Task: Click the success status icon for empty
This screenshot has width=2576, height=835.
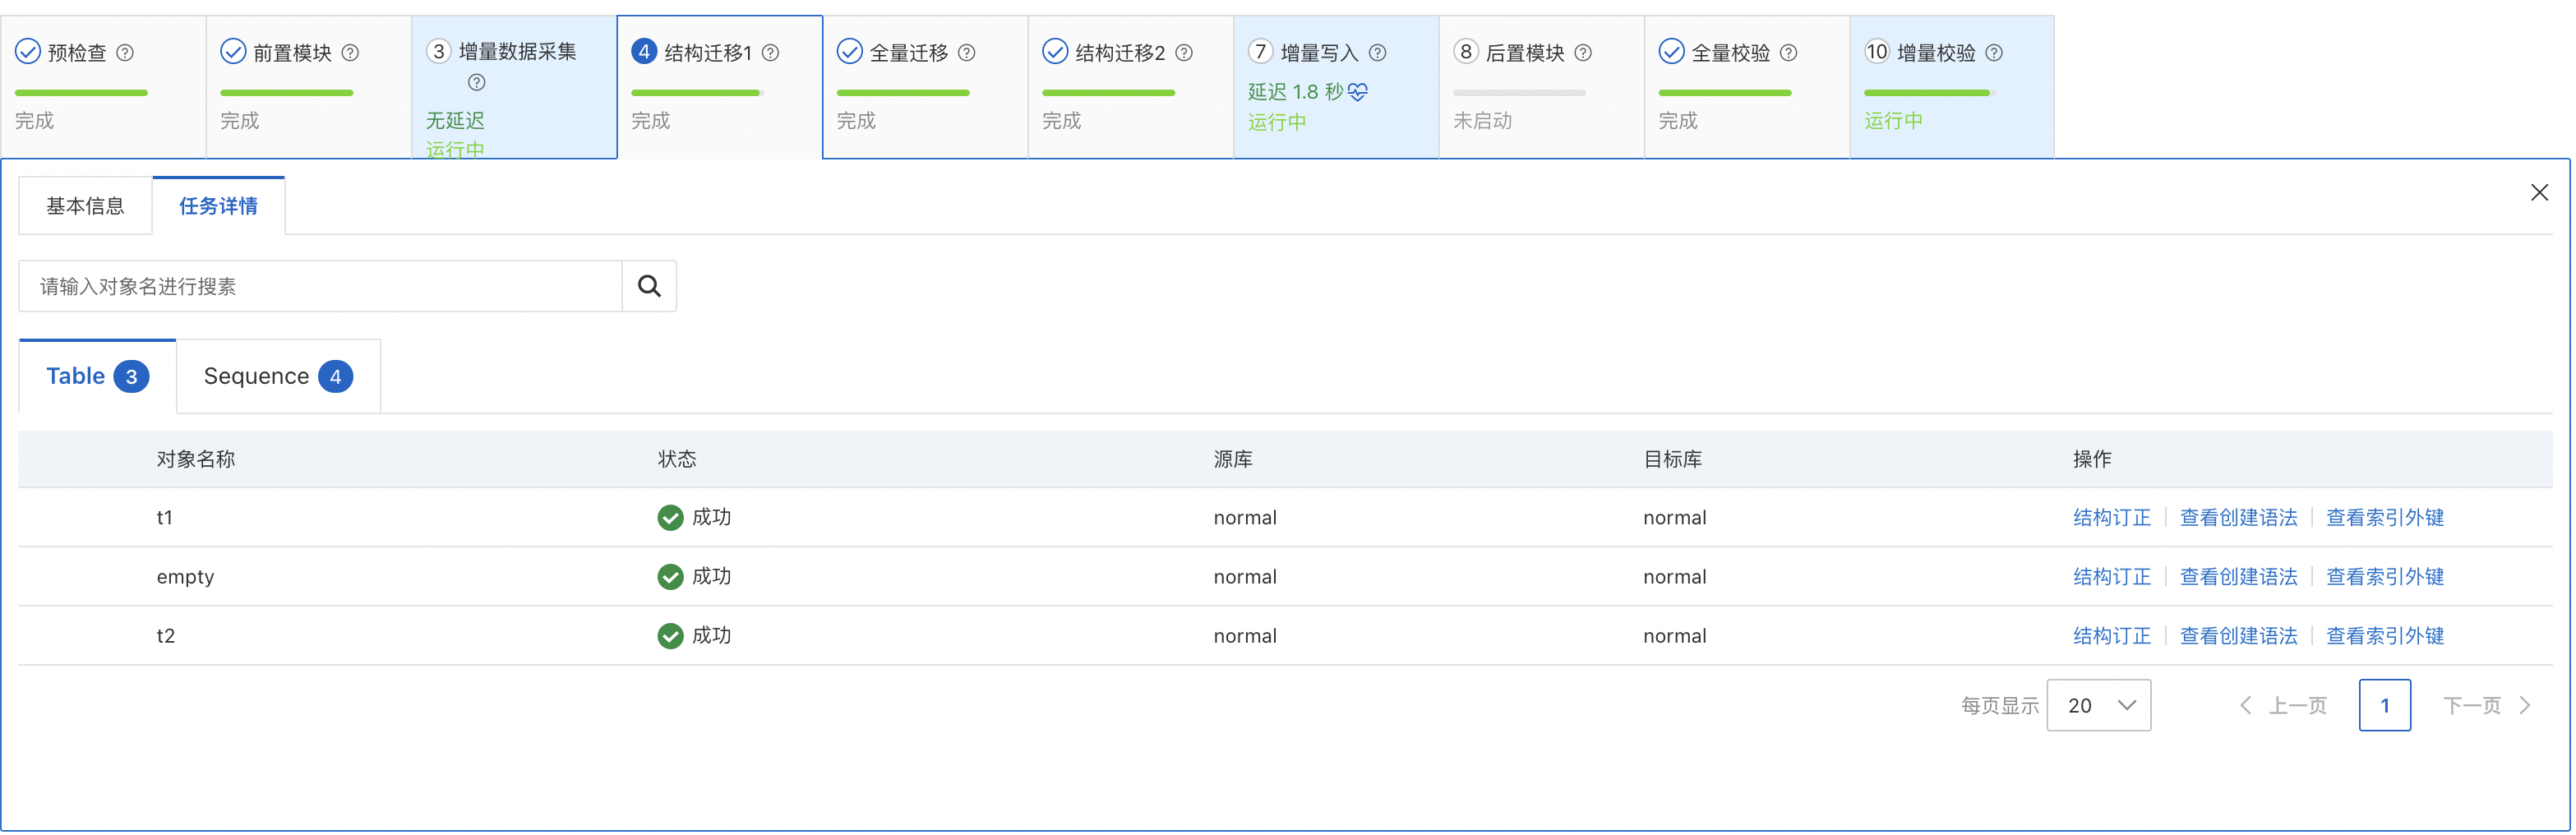Action: 670,577
